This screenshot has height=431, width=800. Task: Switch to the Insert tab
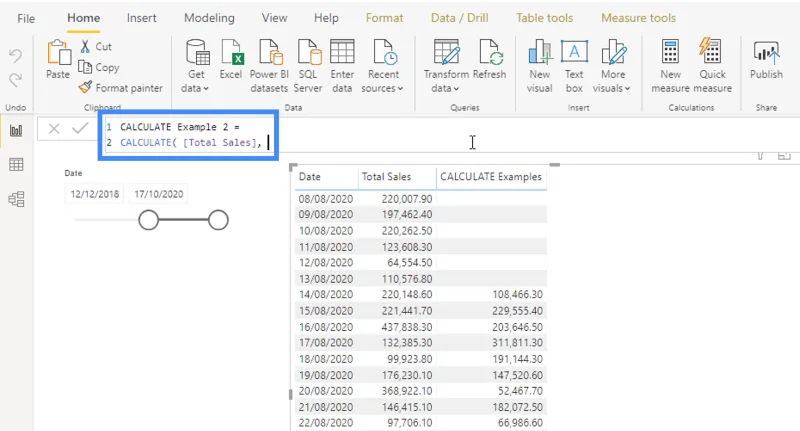point(141,18)
